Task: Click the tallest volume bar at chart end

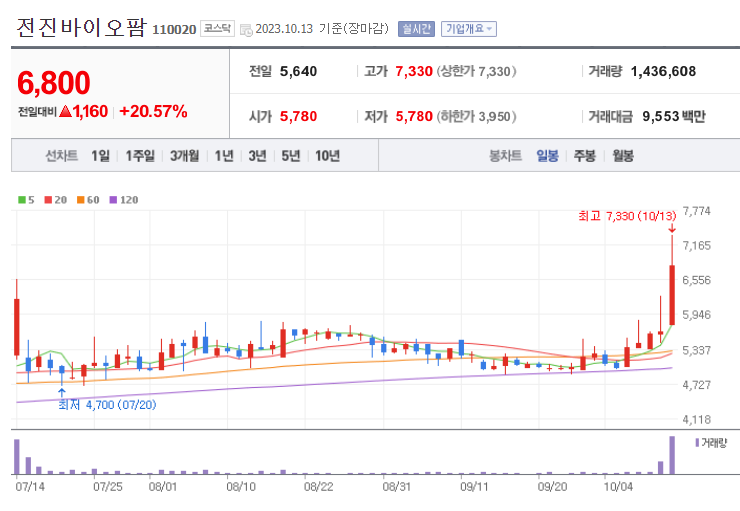Action: pos(672,455)
